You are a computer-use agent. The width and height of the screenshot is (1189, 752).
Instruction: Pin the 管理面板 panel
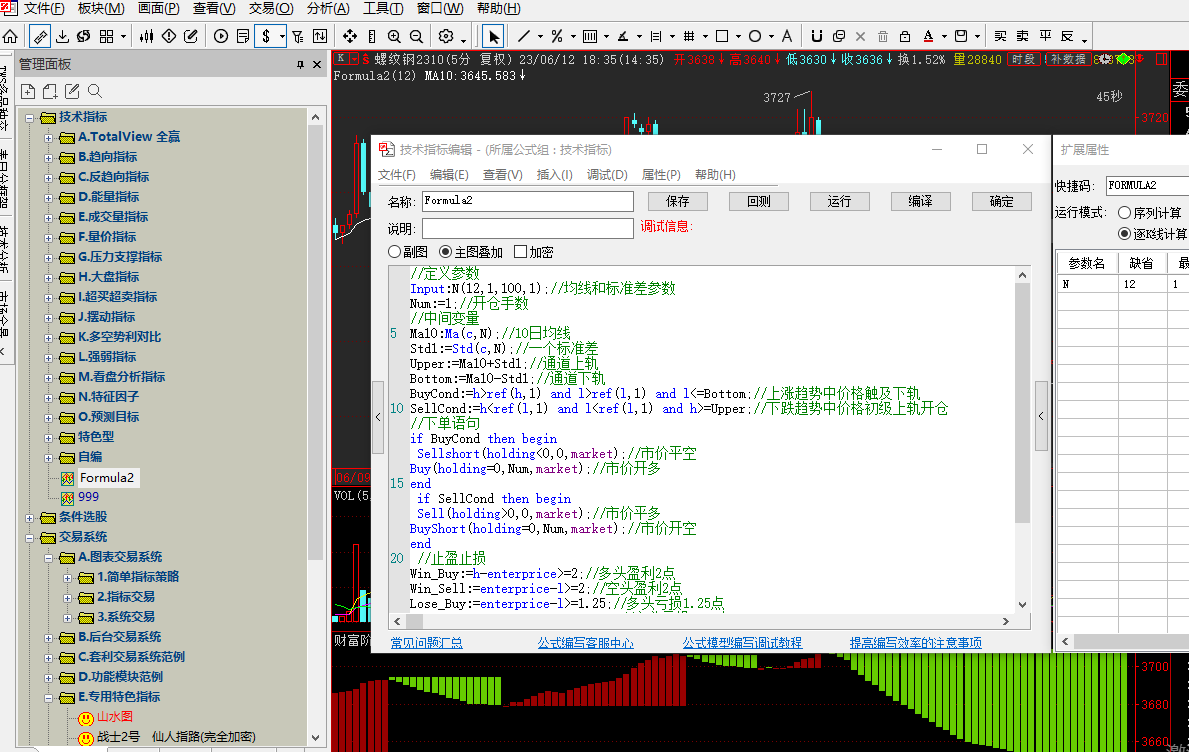[x=300, y=65]
